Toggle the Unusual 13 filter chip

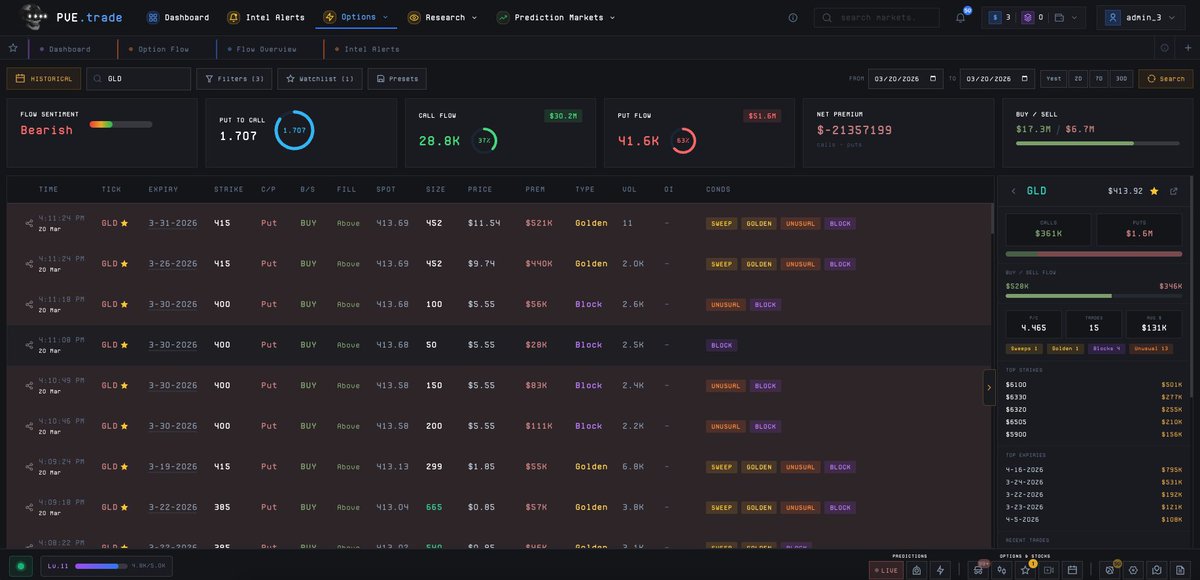(1151, 349)
